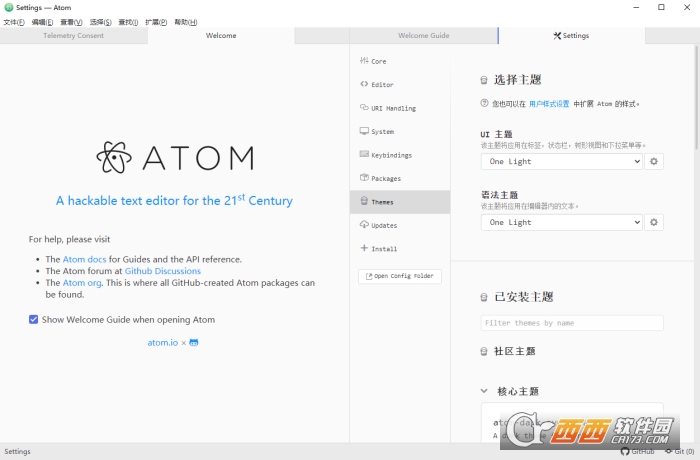The width and height of the screenshot is (700, 460).
Task: Open the 查看(V) menu
Action: [71, 22]
